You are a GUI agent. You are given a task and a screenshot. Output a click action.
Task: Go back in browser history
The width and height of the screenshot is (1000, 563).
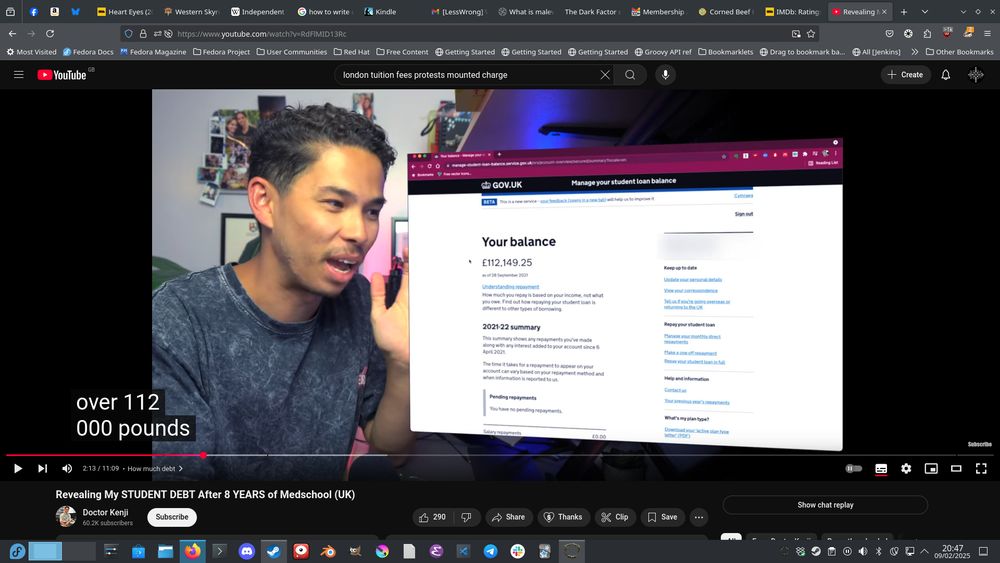coord(13,34)
